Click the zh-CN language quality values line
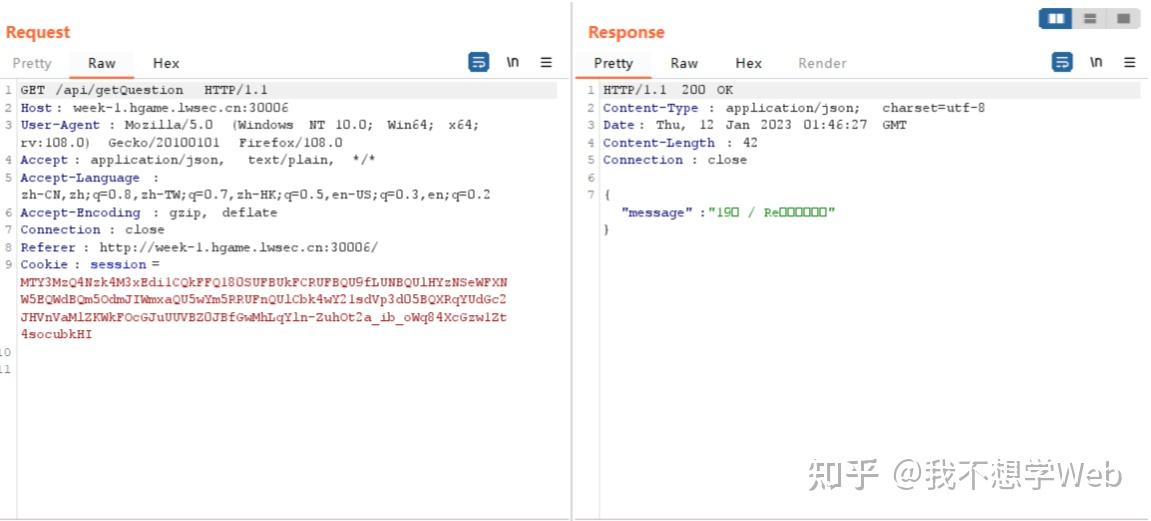Viewport: 1151px width, 521px height. pyautogui.click(x=255, y=195)
